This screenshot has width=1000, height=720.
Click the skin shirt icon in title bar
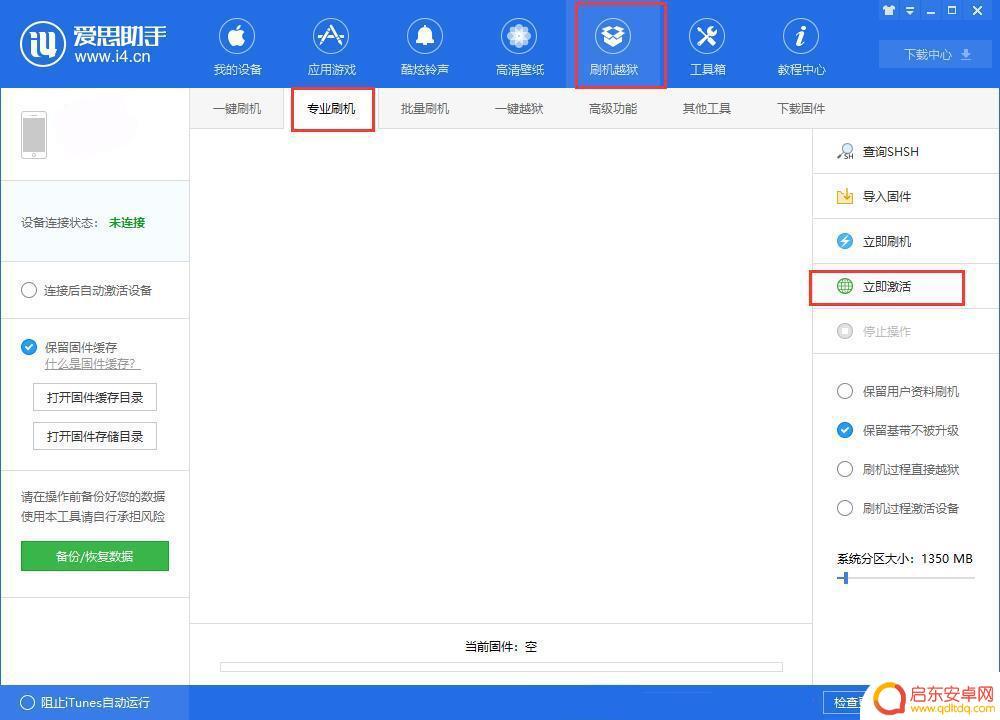pos(889,10)
